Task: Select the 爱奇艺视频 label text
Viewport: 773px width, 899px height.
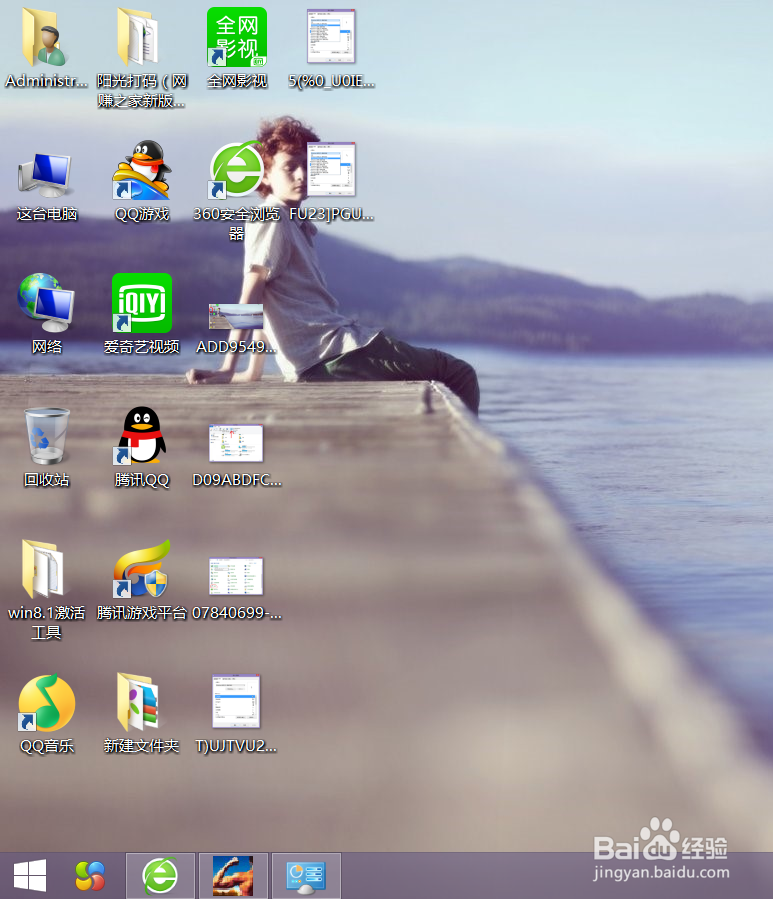Action: 142,347
